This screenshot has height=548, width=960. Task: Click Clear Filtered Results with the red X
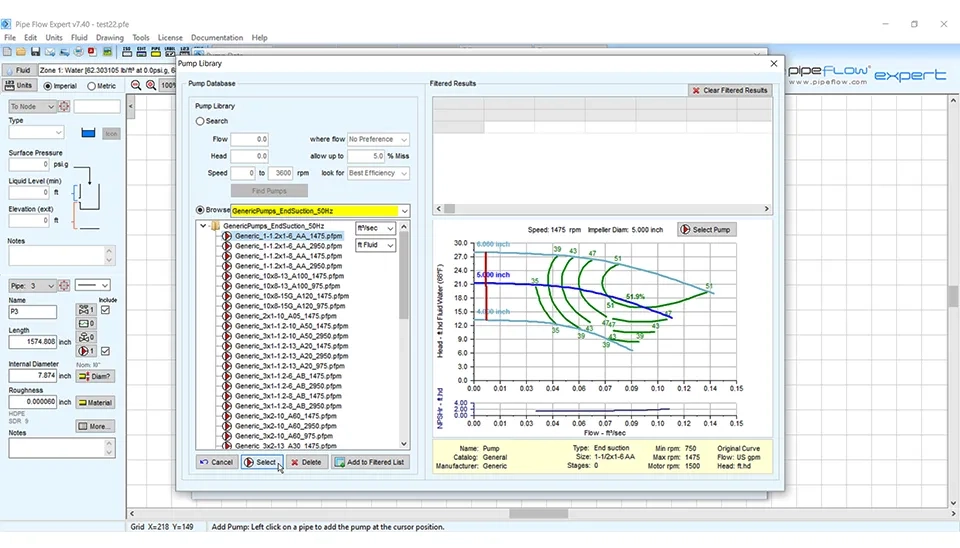coord(730,90)
